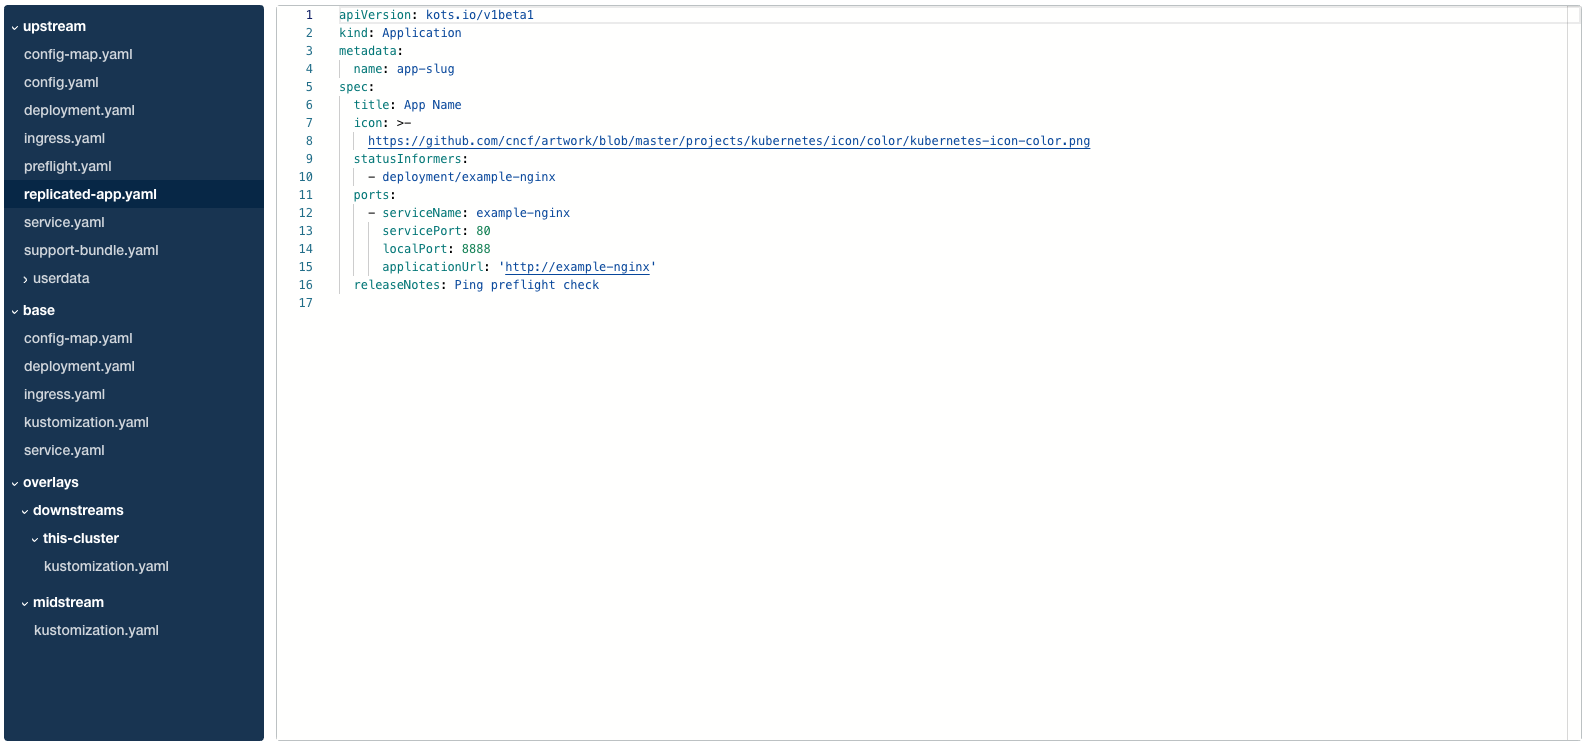
Task: Collapse the downstreams folder
Action: tap(25, 511)
